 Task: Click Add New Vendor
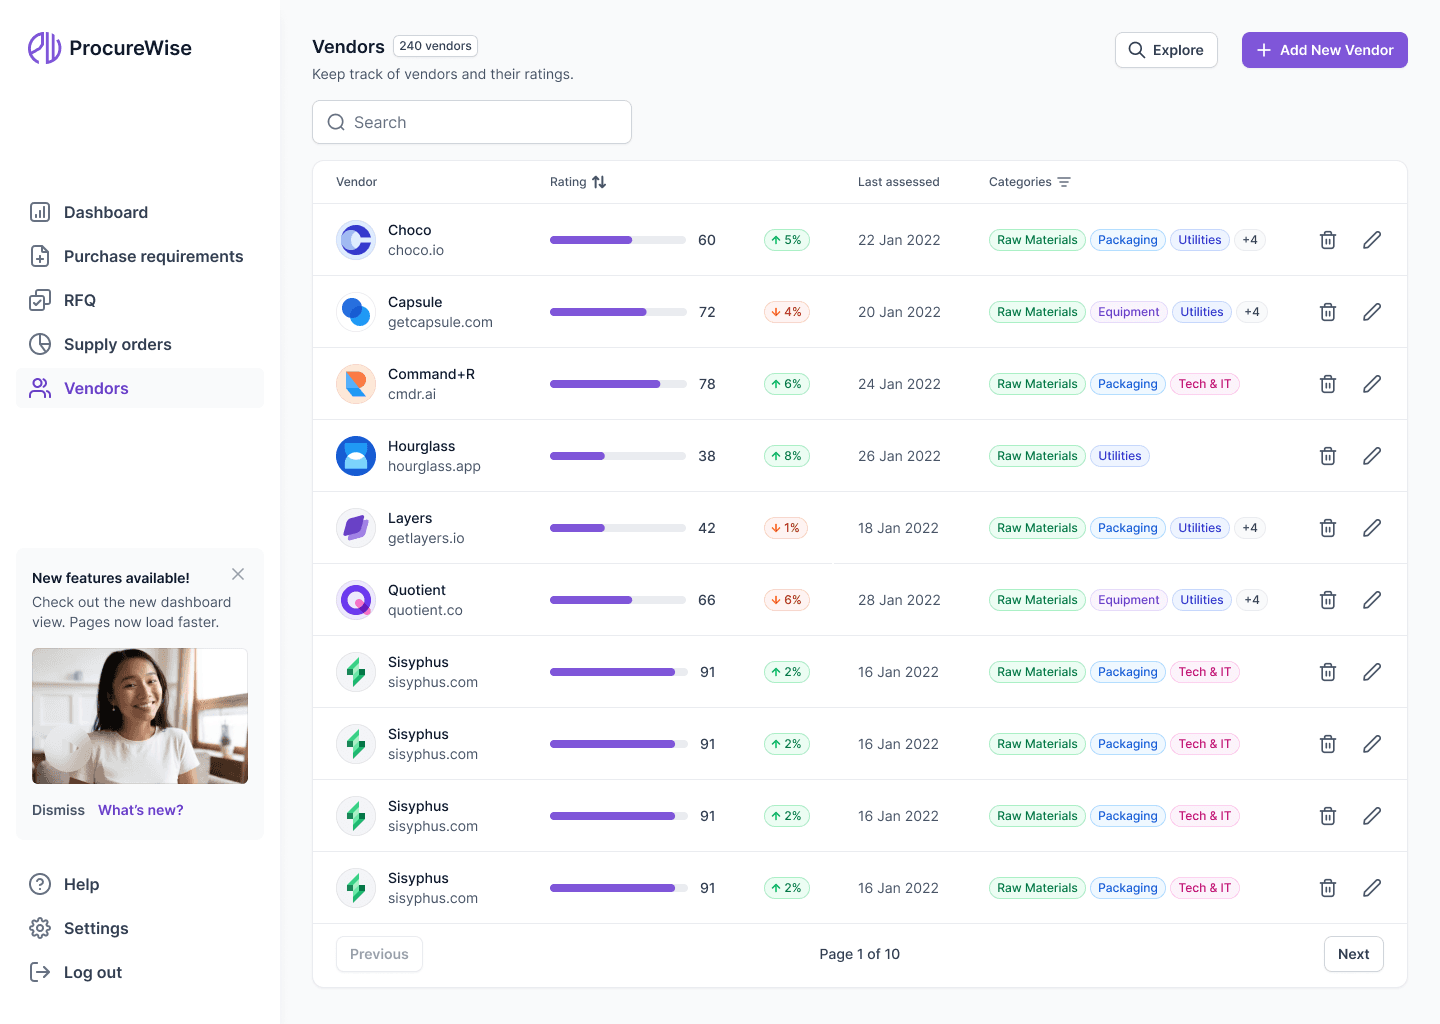tap(1325, 50)
